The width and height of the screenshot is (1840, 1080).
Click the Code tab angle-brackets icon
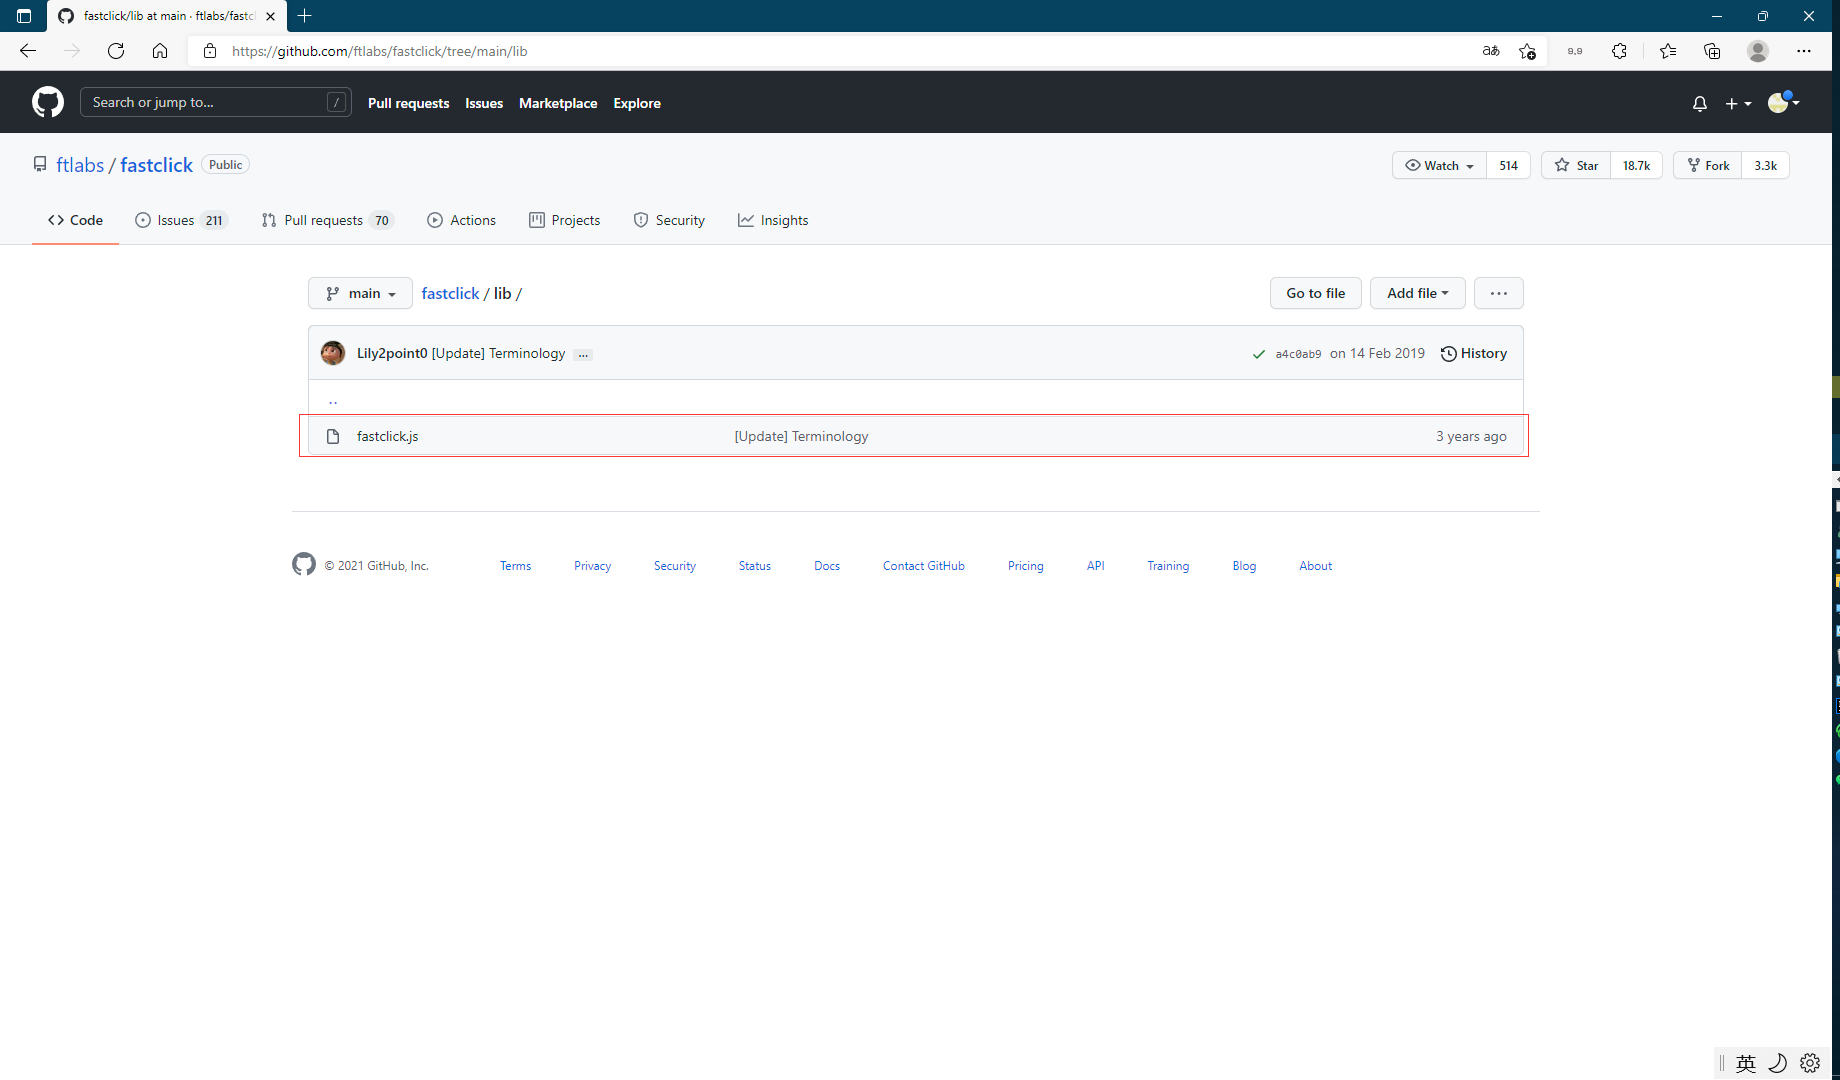[x=57, y=220]
